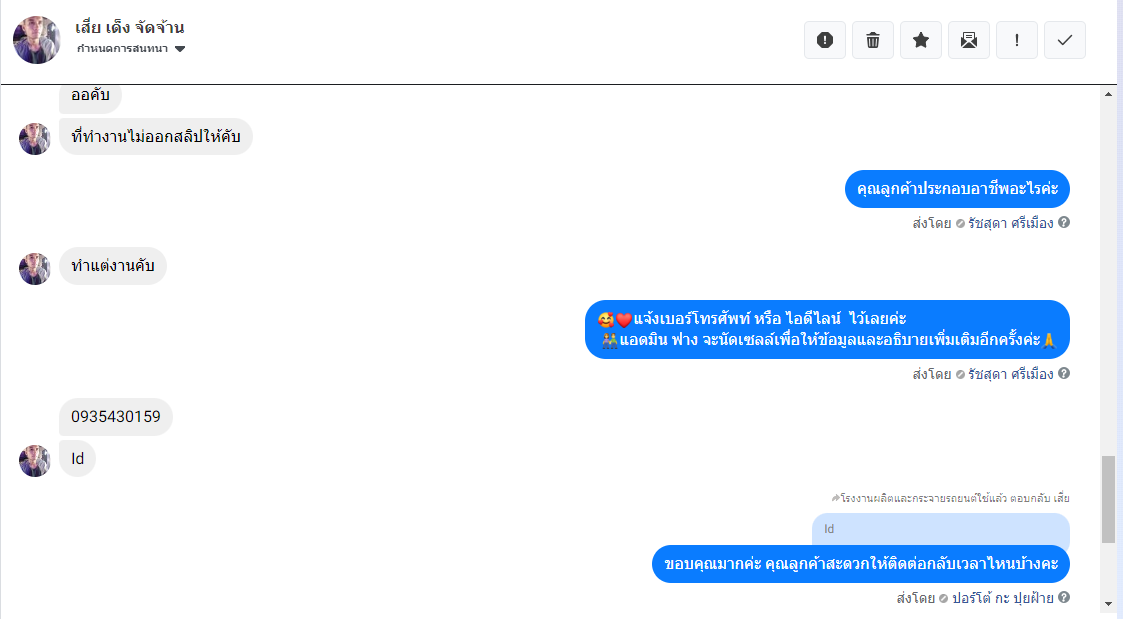Screen dimensions: 1123x619
Task: Click scrollbar down arrow in chat
Action: pos(1108,603)
